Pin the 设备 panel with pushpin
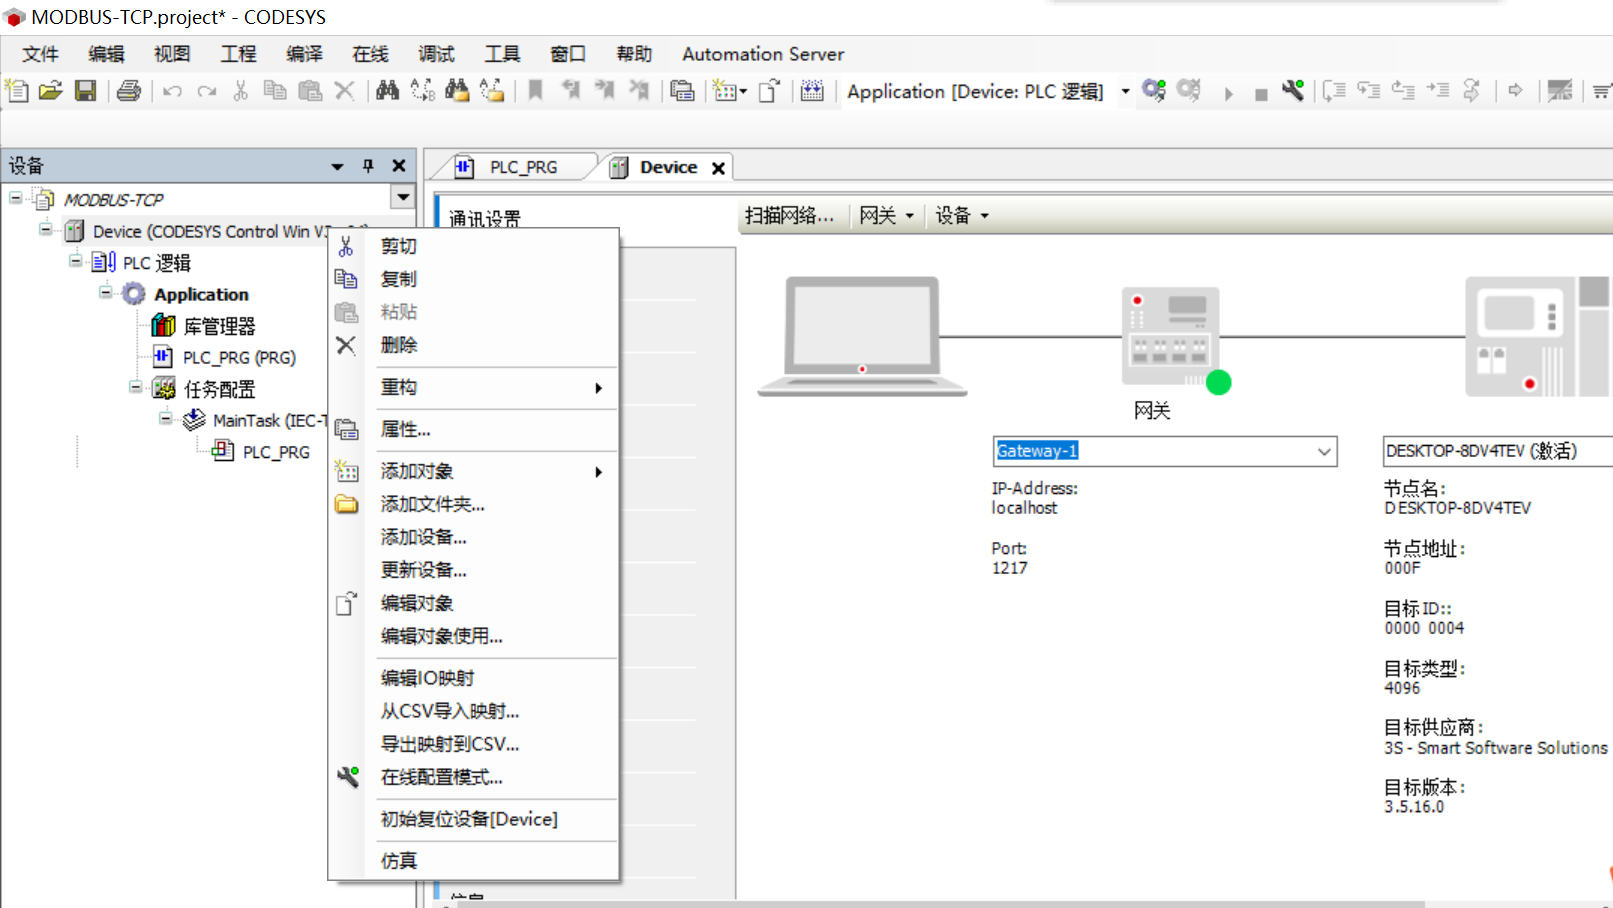The width and height of the screenshot is (1613, 908). coord(368,166)
